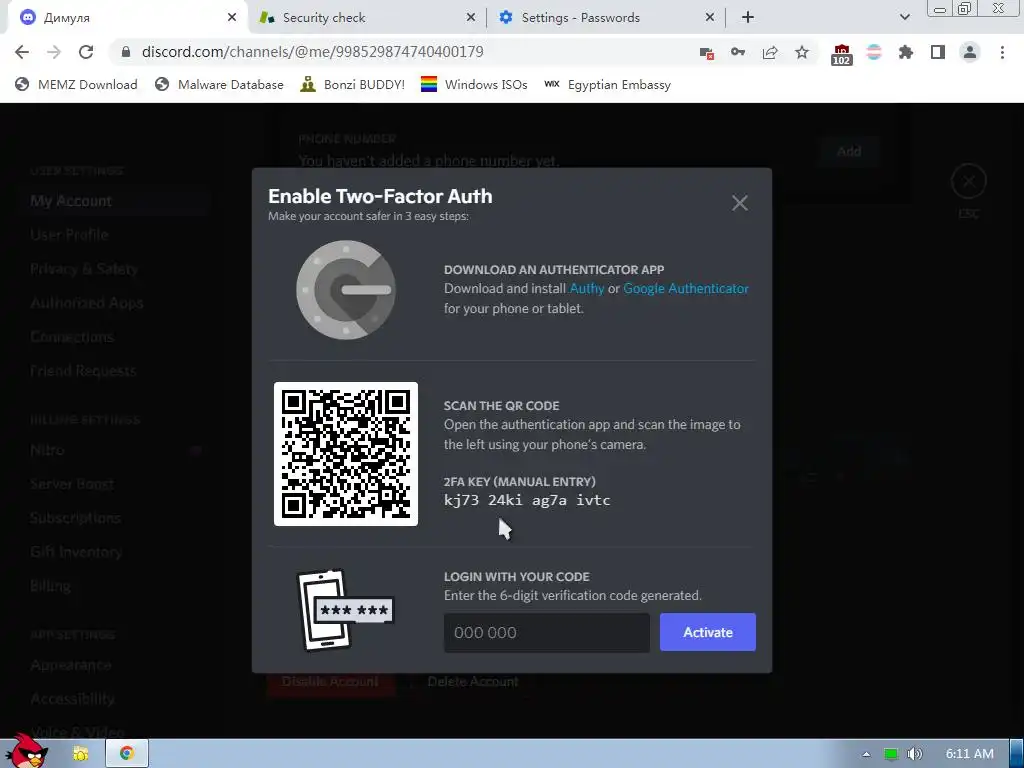Focus the 6-digit verification code field
The height and width of the screenshot is (768, 1024).
547,632
